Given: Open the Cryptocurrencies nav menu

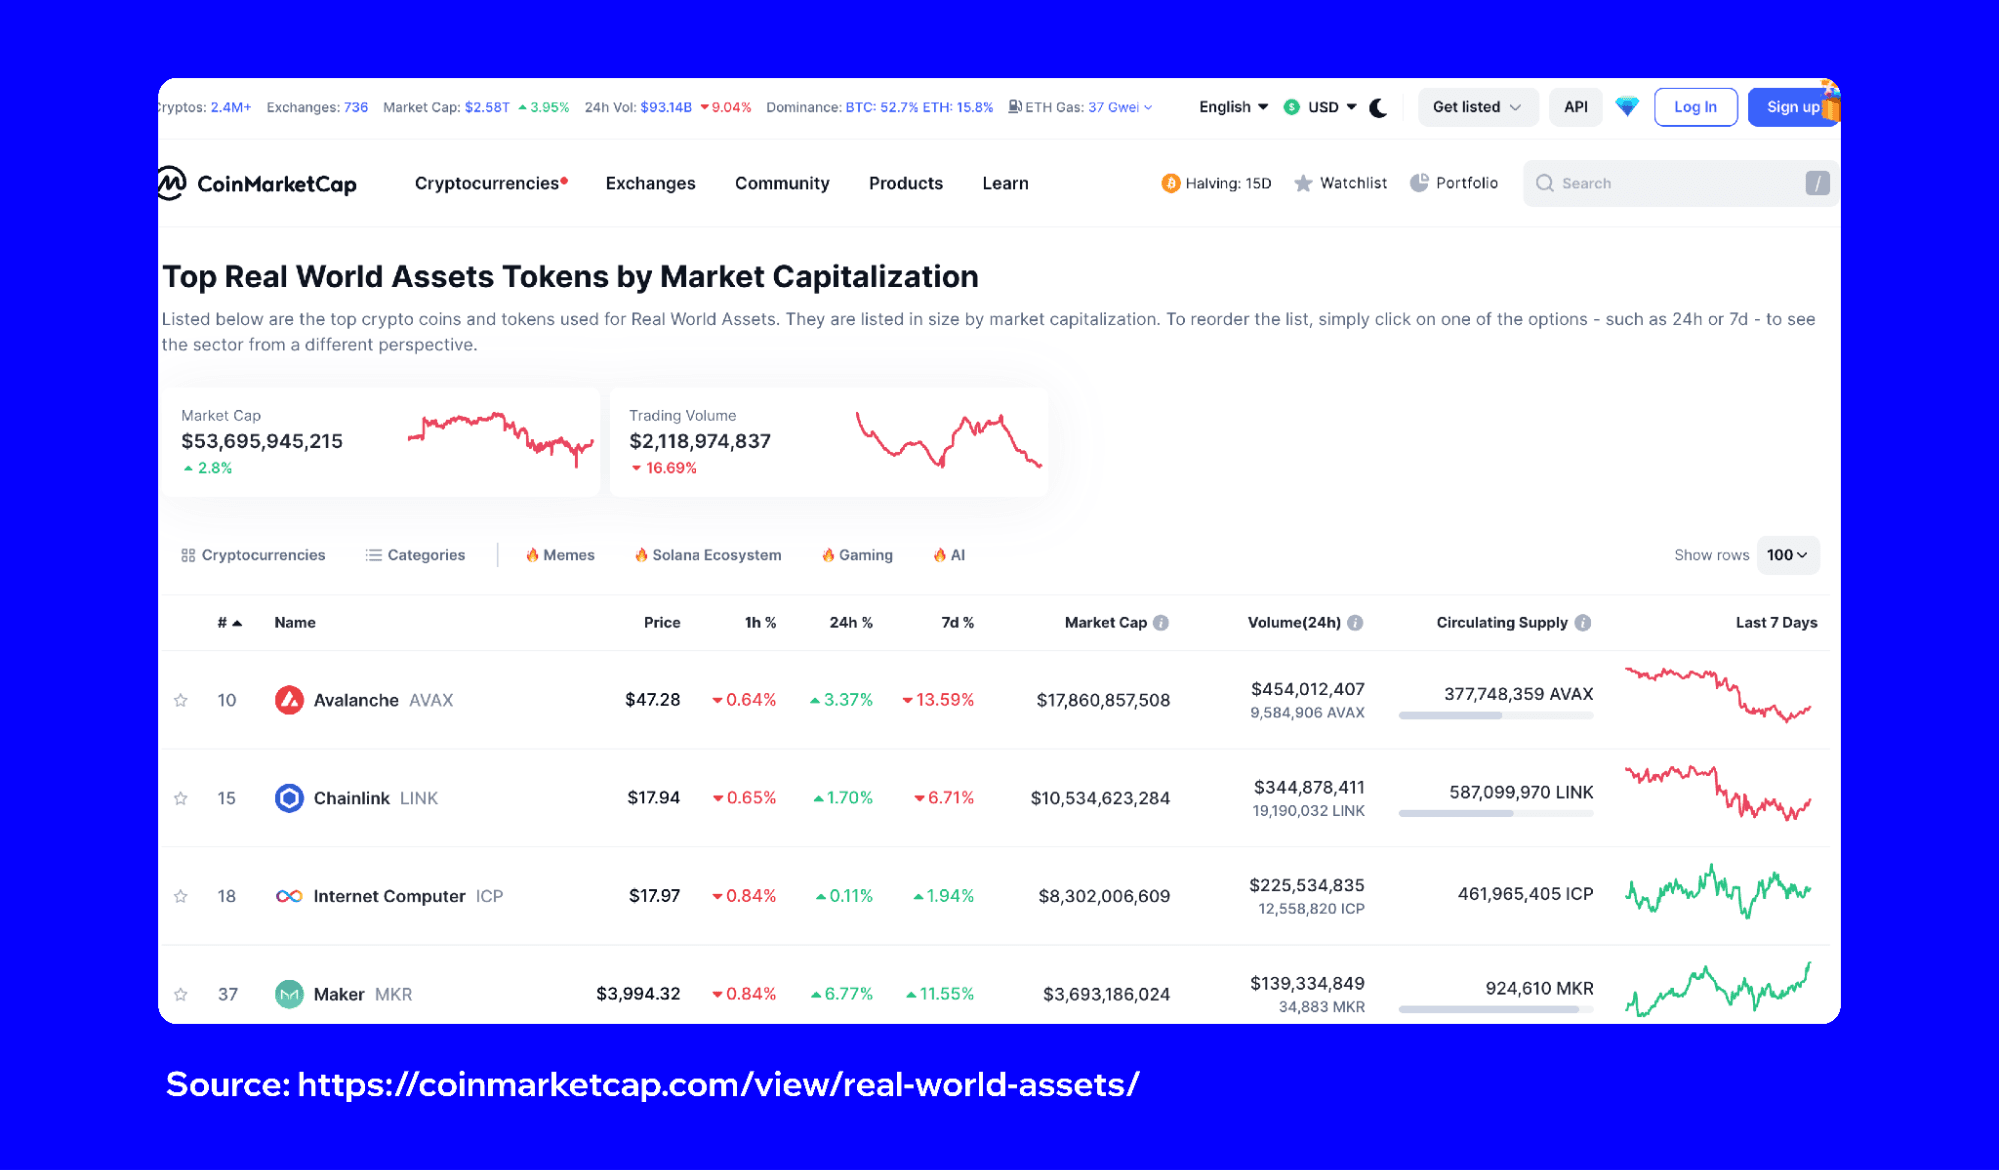Looking at the screenshot, I should (491, 183).
